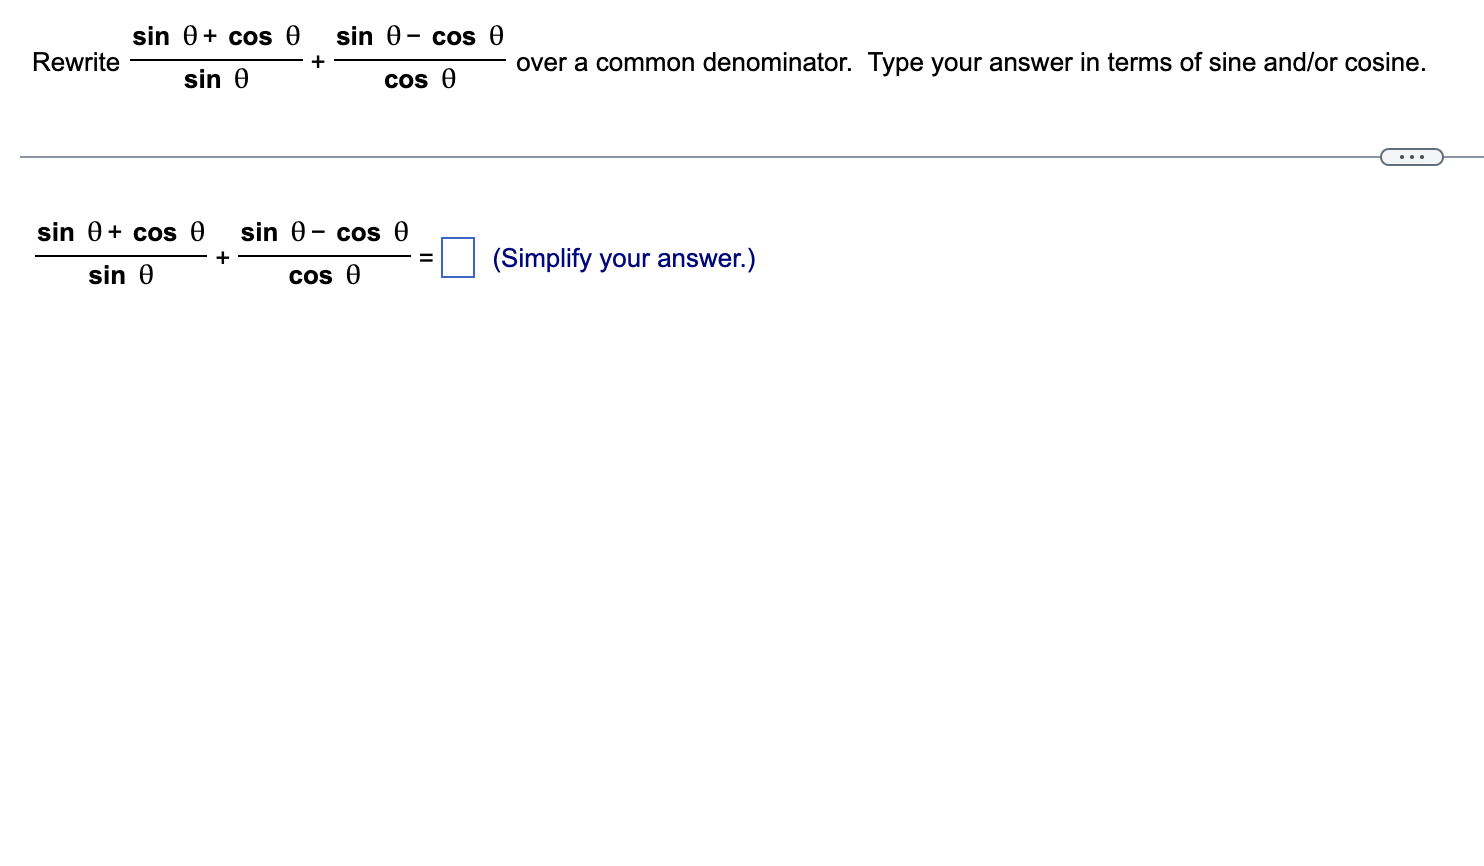The height and width of the screenshot is (866, 1484).
Task: Click the empty answer box after the equals sign
Action: pyautogui.click(x=458, y=258)
